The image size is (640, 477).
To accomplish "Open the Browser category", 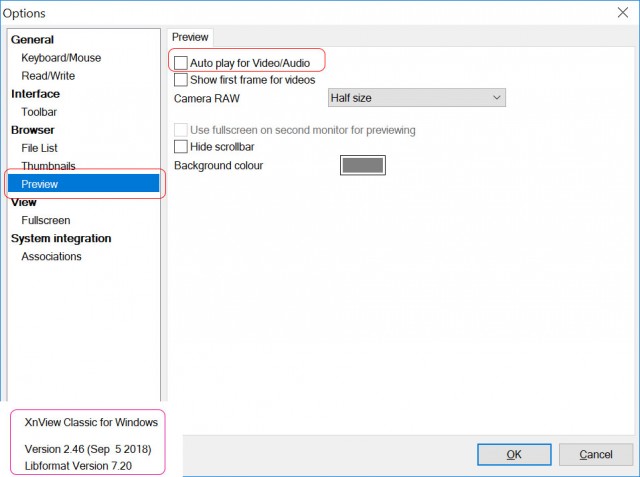I will coord(33,130).
